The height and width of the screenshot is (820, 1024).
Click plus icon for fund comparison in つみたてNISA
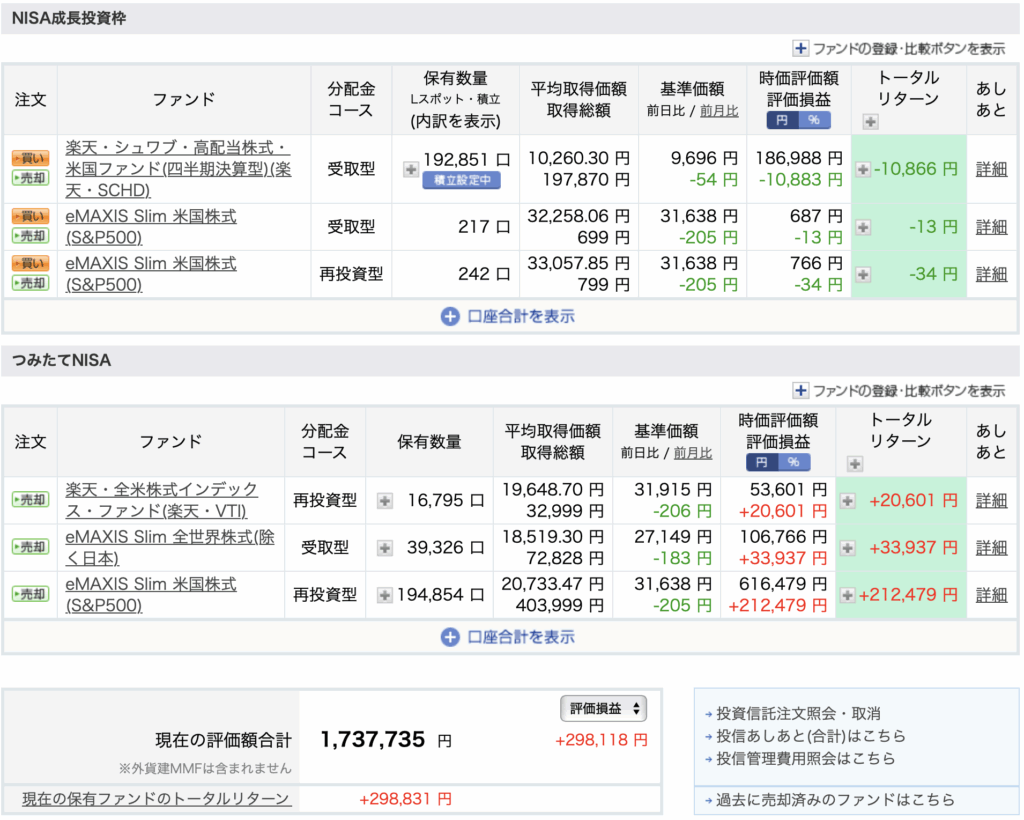(x=800, y=390)
